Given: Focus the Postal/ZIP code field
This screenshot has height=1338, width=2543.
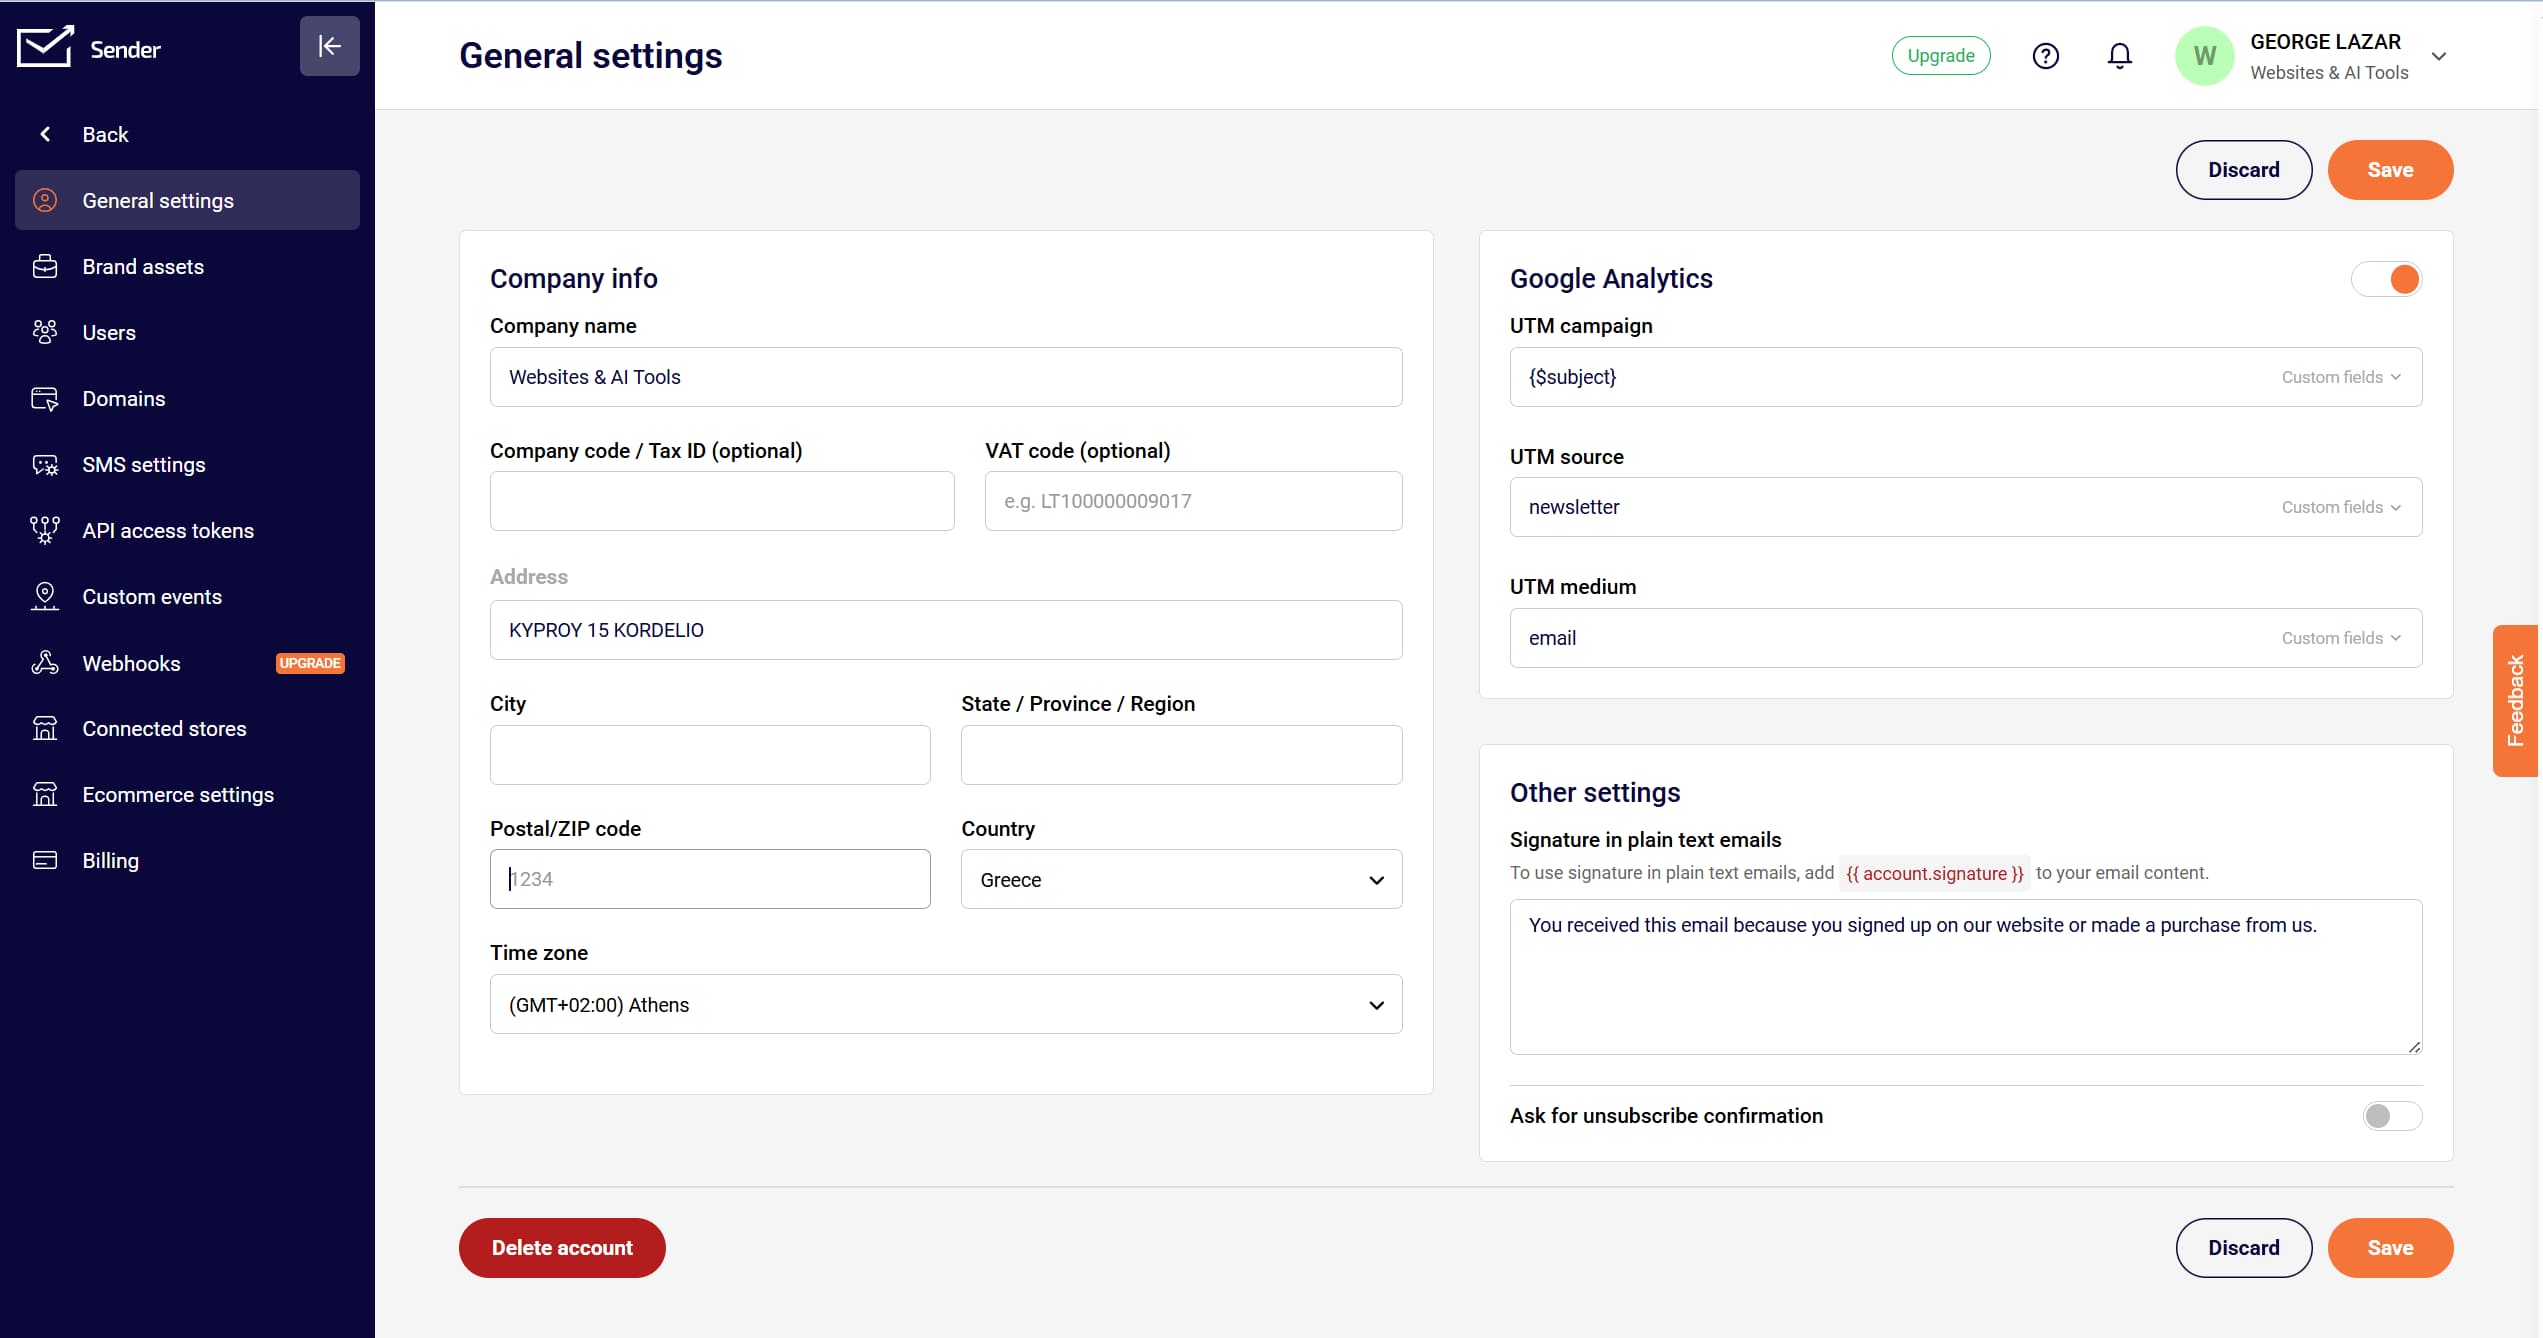Looking at the screenshot, I should point(710,879).
